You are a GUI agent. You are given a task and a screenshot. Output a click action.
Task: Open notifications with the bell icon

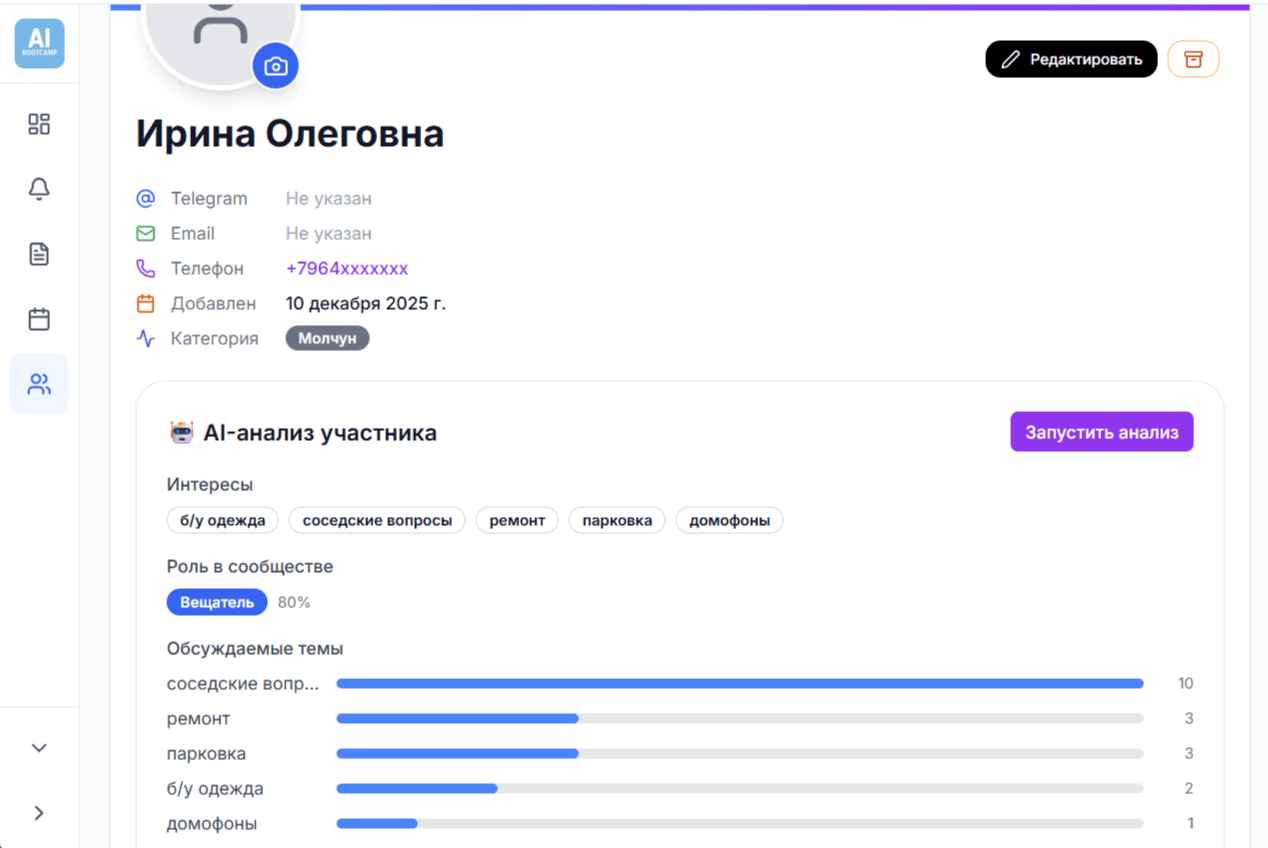[38, 188]
